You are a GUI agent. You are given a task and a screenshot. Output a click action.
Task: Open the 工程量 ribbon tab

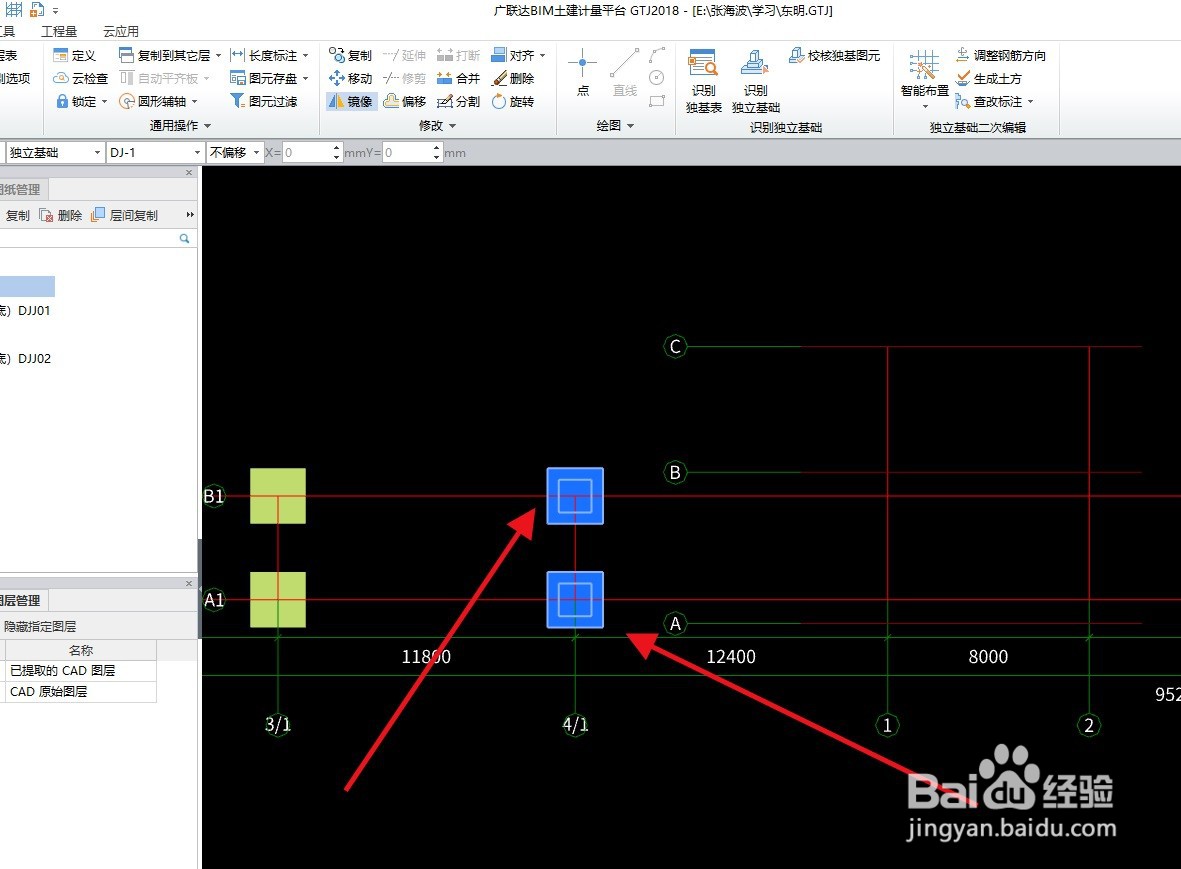click(x=59, y=32)
